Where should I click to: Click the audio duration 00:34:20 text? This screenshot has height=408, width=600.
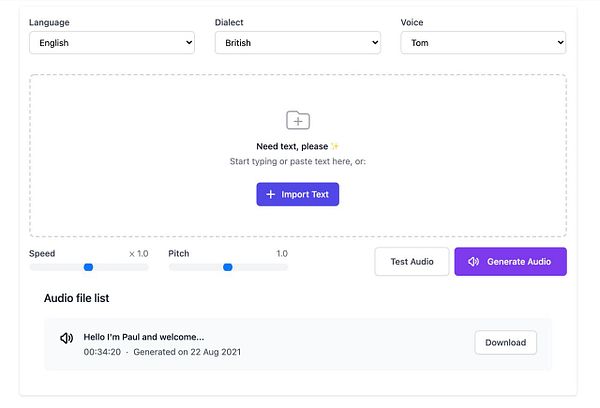[x=102, y=352]
